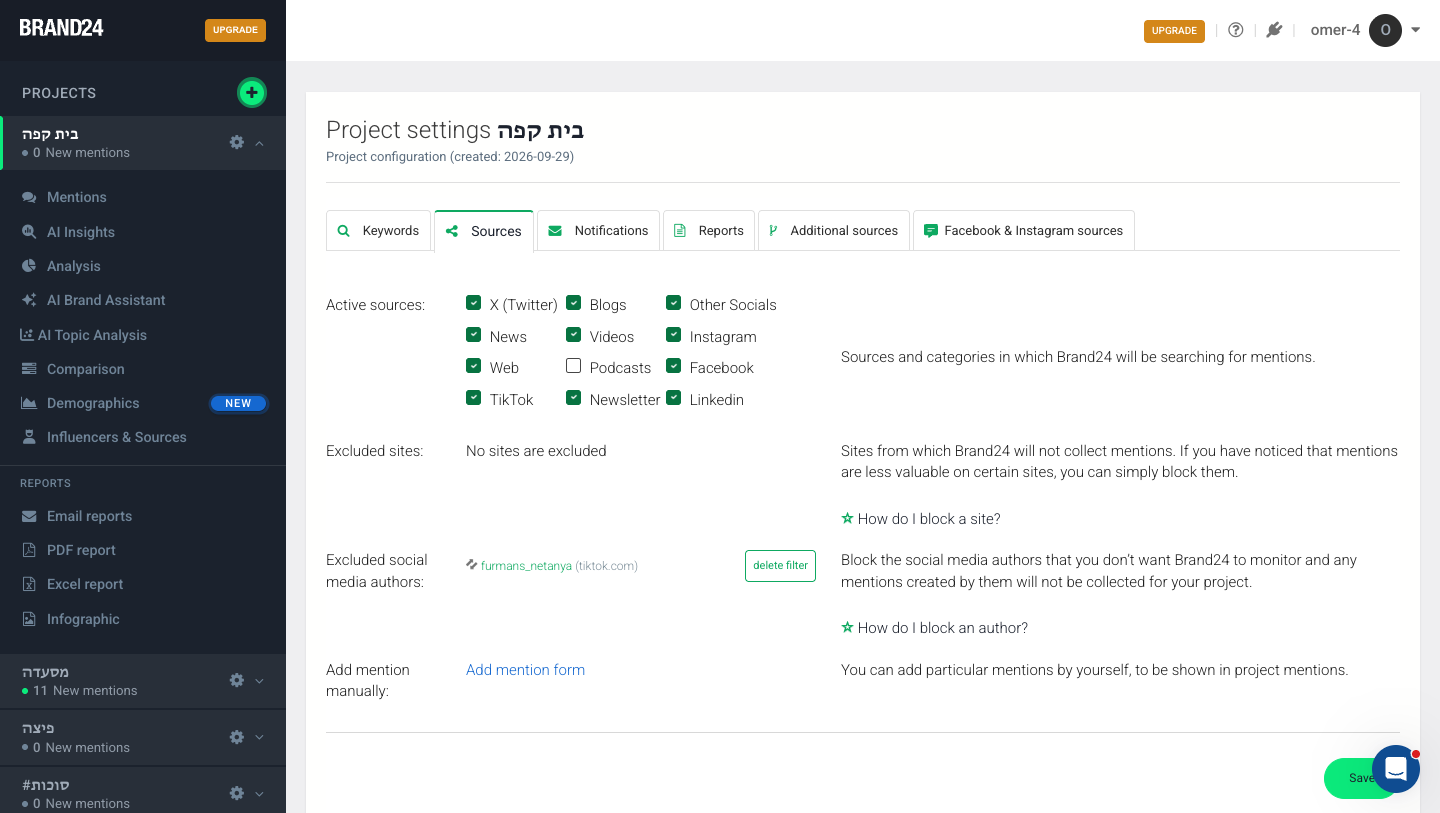Expand the פיצה project chevron
This screenshot has width=1440, height=813.
click(260, 737)
